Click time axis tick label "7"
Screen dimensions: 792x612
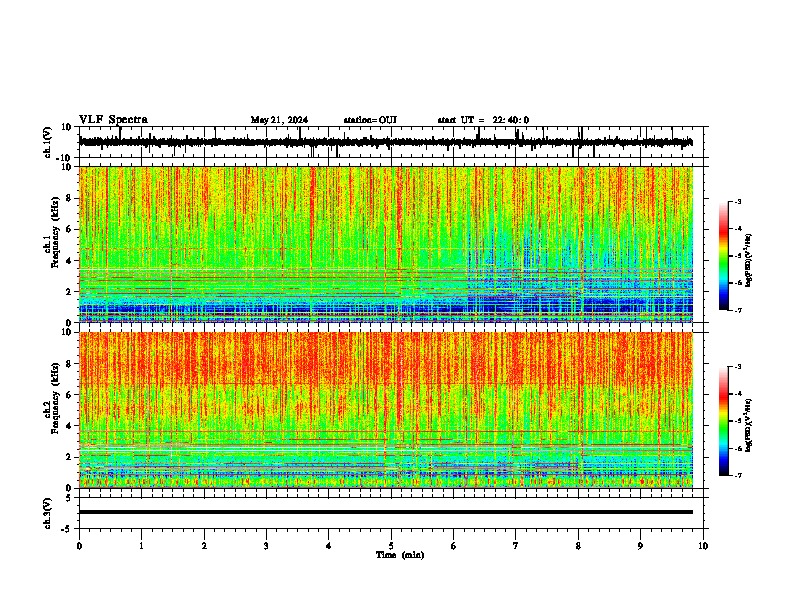point(516,546)
